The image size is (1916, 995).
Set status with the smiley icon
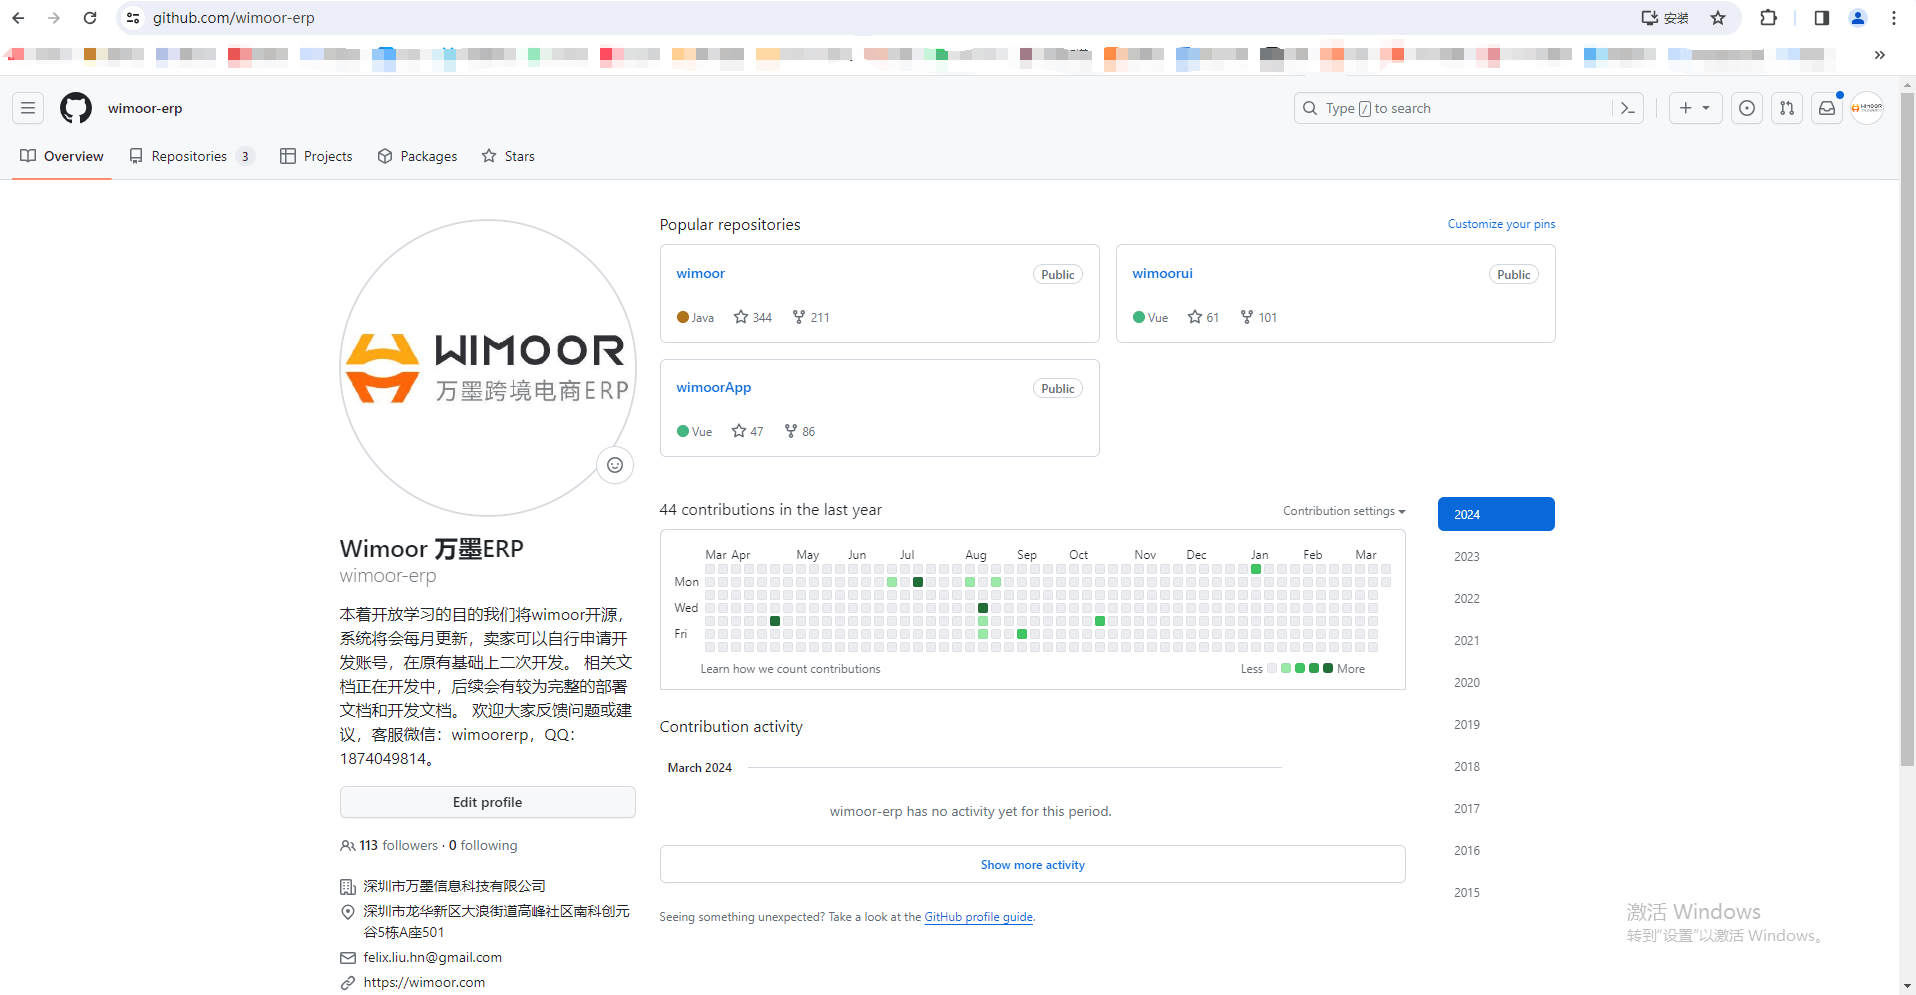[615, 465]
